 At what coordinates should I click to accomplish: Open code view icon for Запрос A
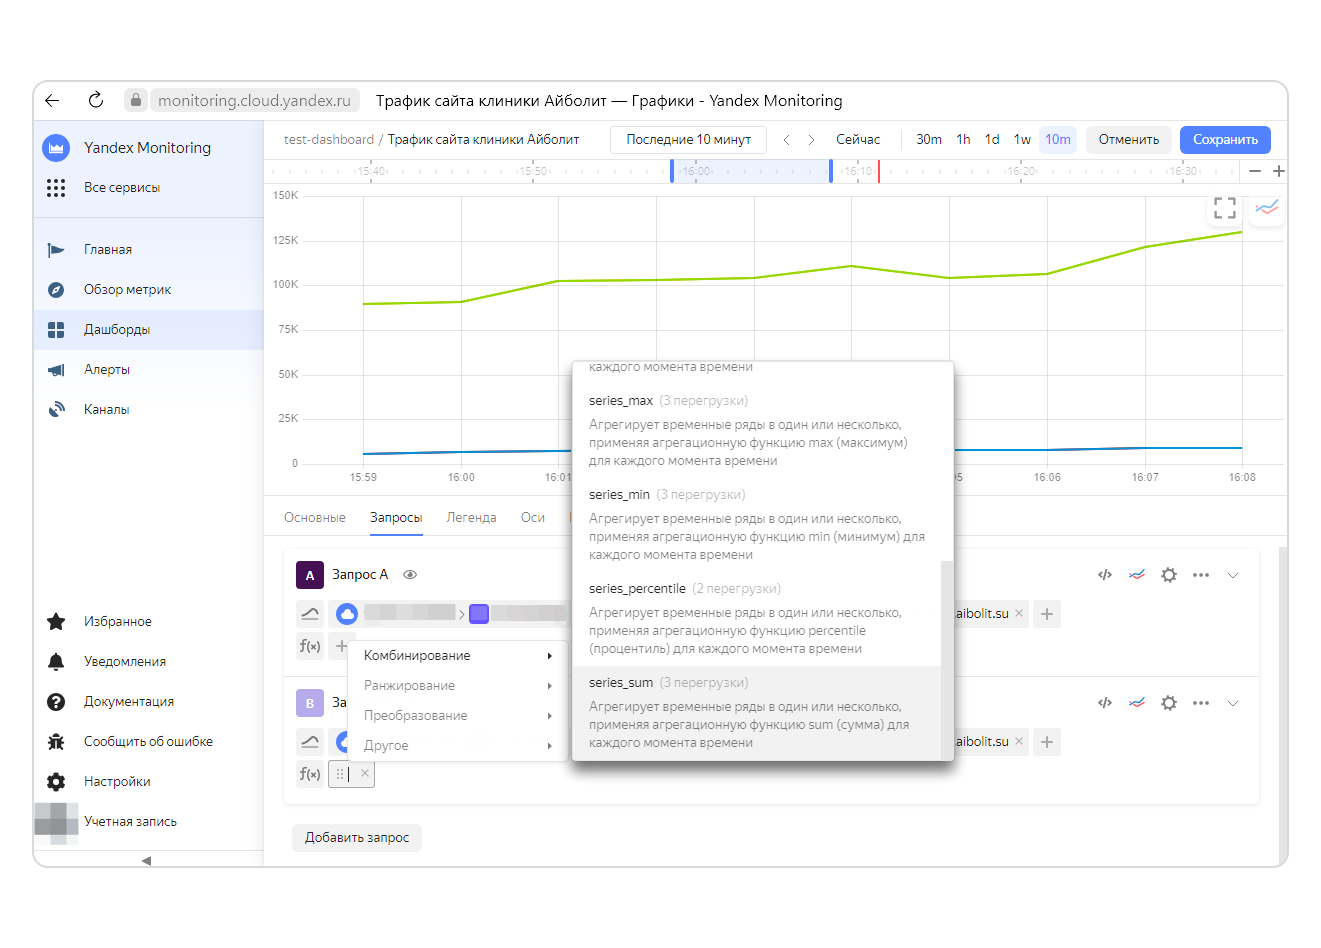coord(1105,575)
